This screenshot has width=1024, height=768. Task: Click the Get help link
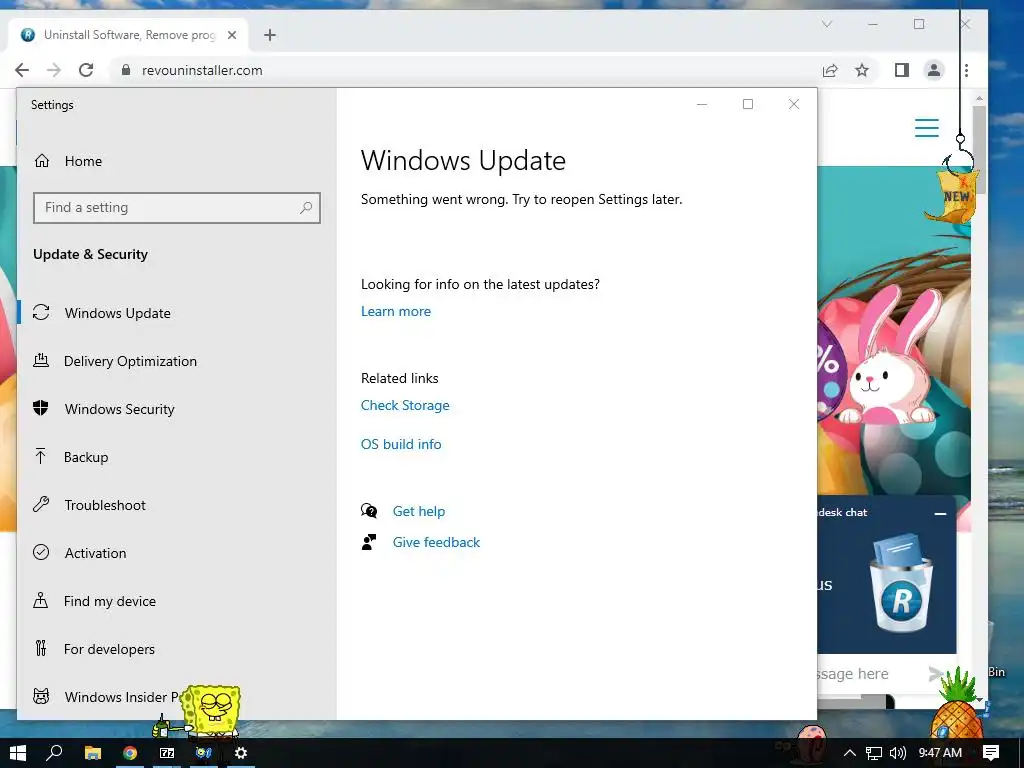(419, 511)
